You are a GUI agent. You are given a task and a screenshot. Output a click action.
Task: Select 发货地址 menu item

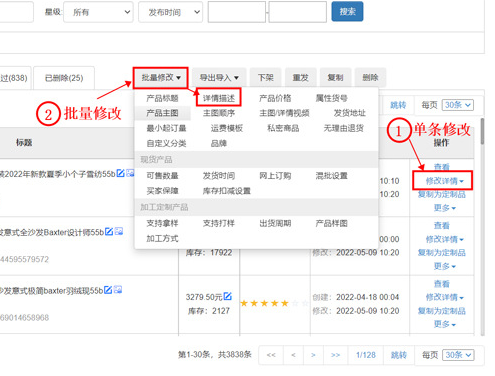350,113
